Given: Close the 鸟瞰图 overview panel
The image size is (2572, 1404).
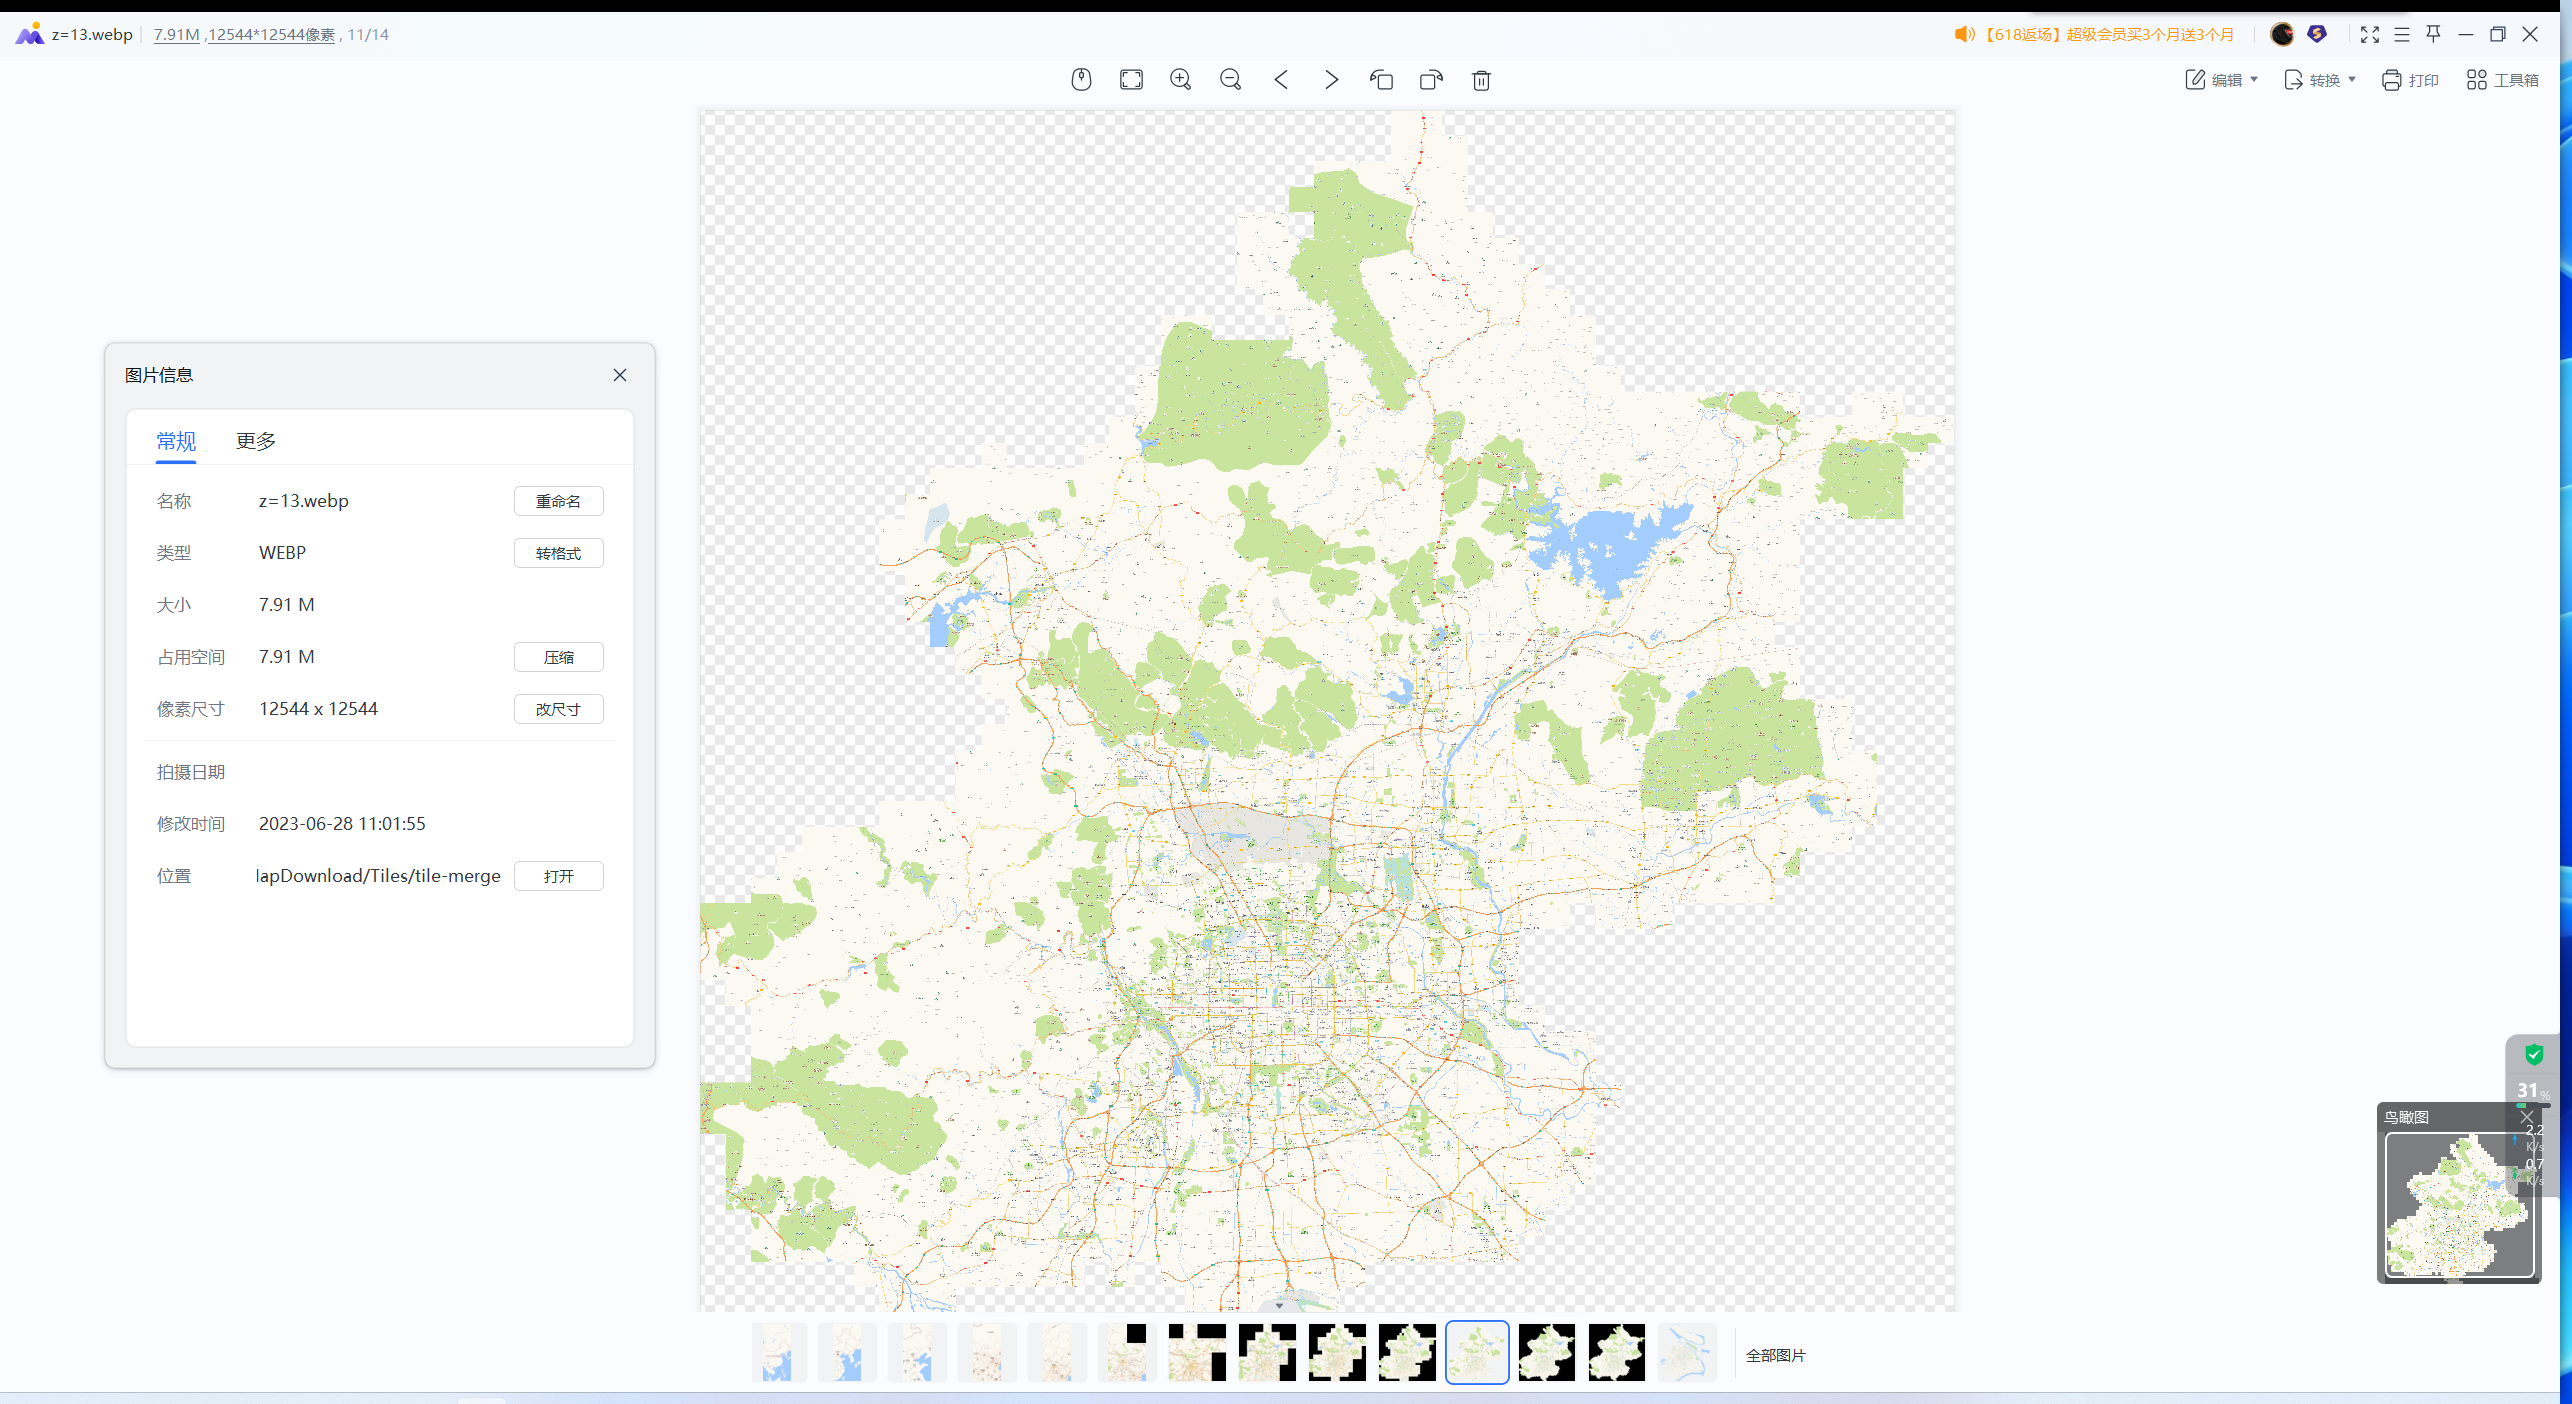Looking at the screenshot, I should click(2526, 1117).
